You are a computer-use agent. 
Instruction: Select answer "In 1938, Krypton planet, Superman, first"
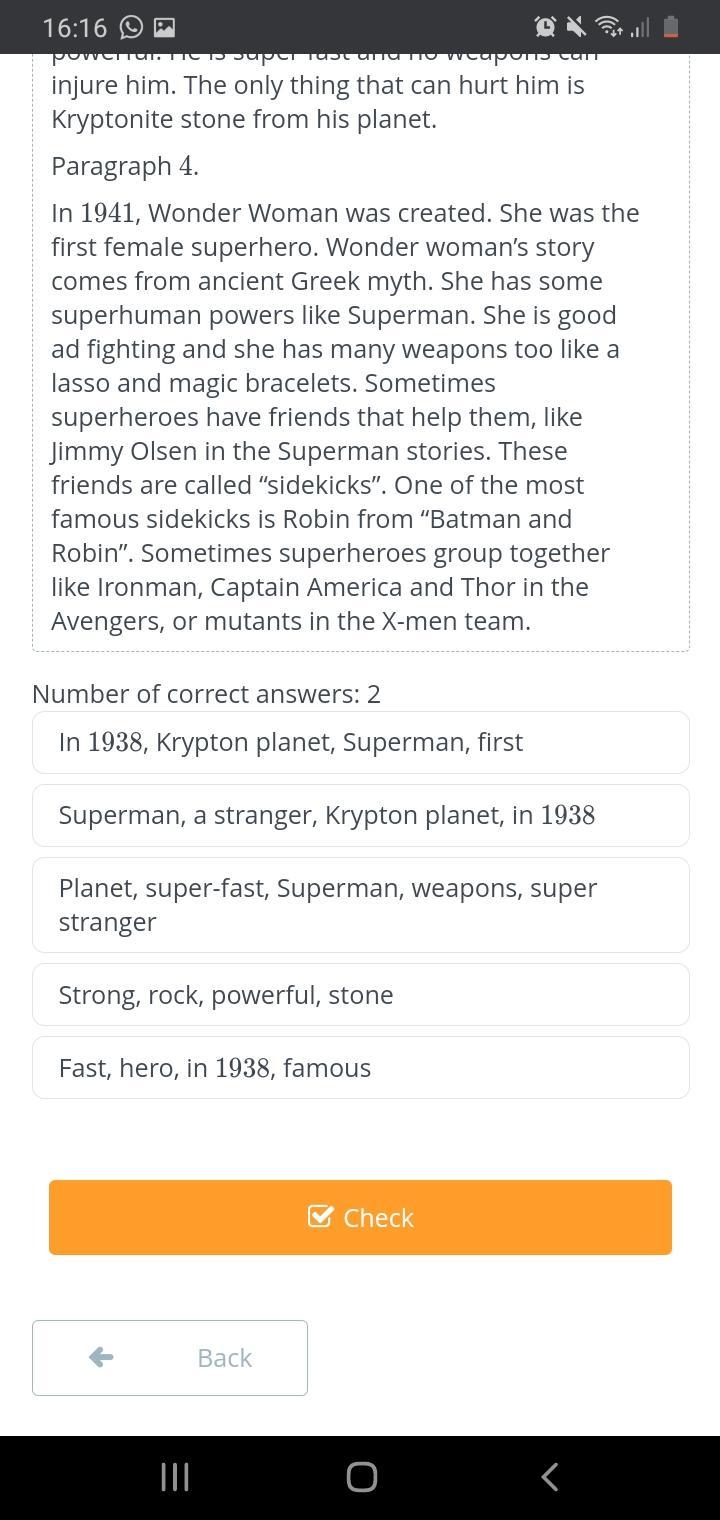[361, 742]
